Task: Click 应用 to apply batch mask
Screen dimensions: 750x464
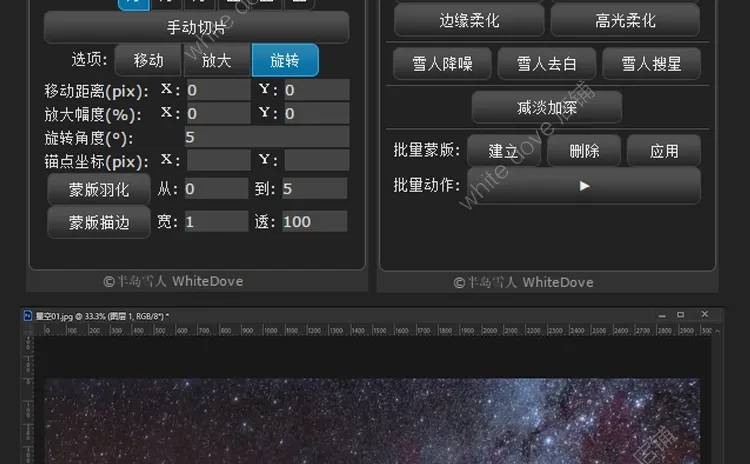Action: [664, 151]
